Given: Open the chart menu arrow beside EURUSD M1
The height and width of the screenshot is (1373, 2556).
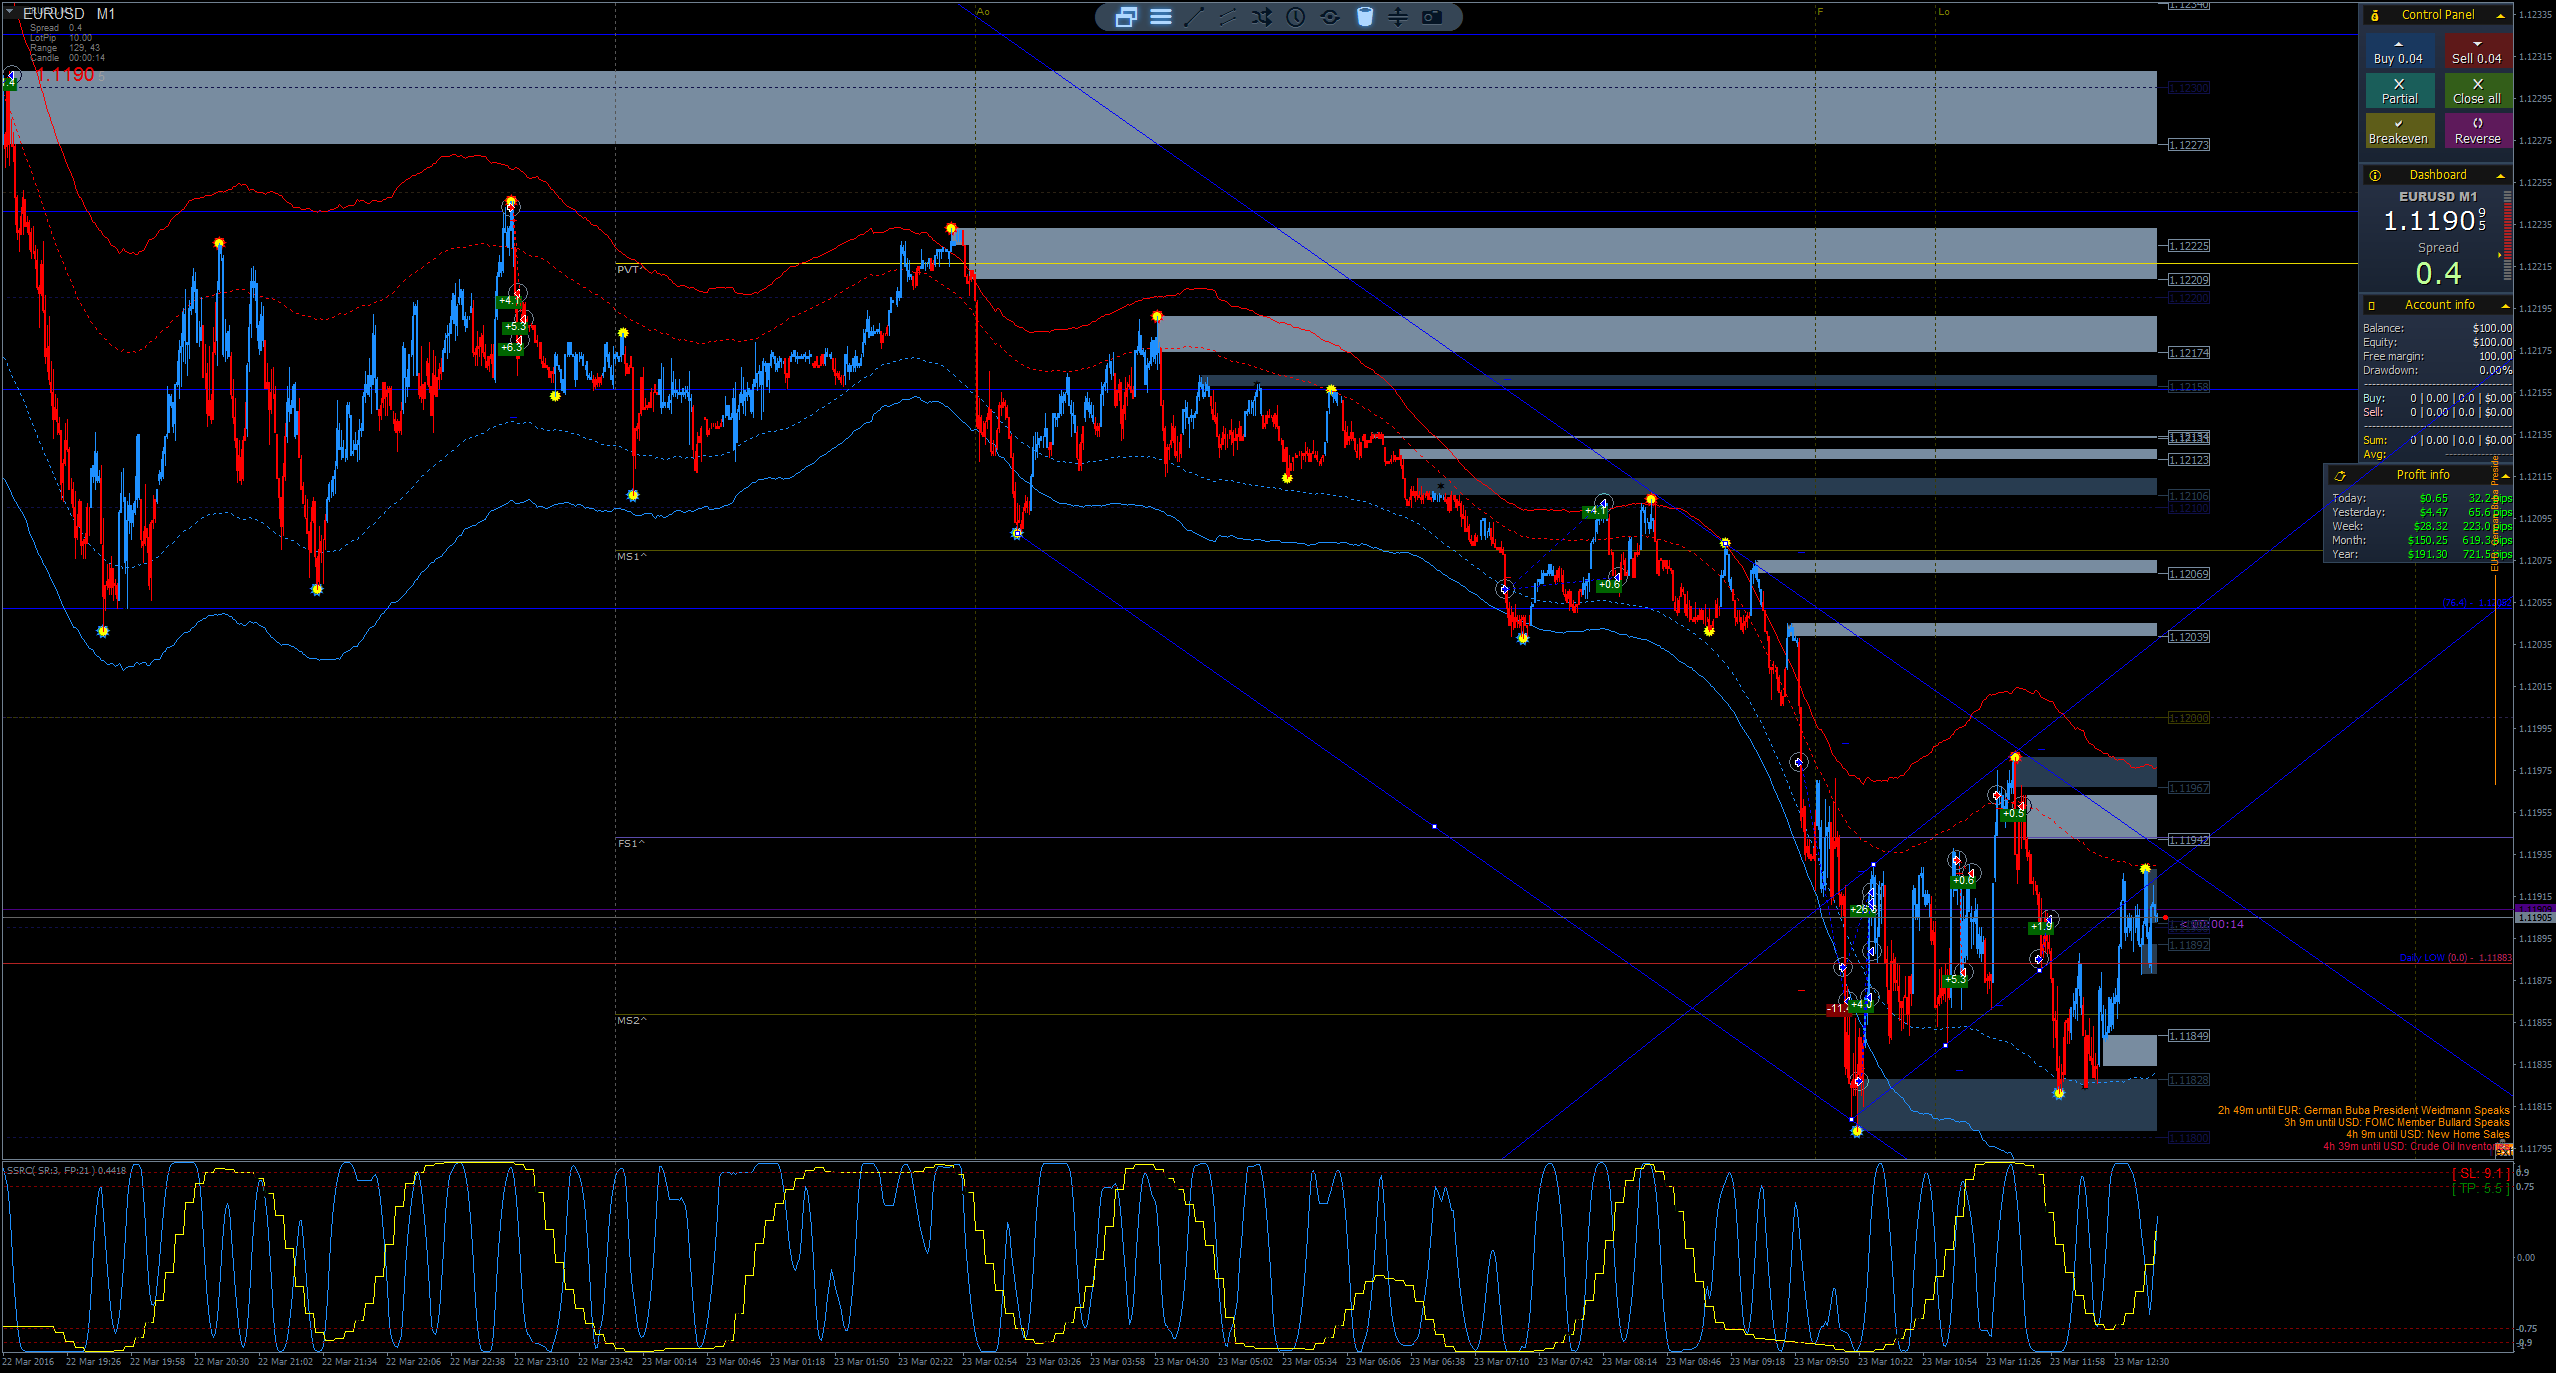Looking at the screenshot, I should pos(9,12).
